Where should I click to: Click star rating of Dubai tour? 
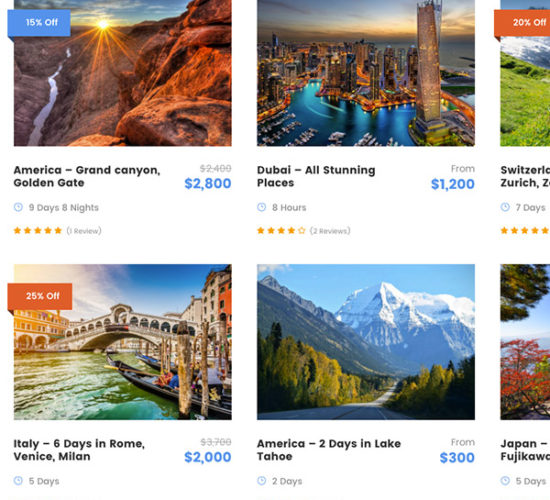[281, 231]
